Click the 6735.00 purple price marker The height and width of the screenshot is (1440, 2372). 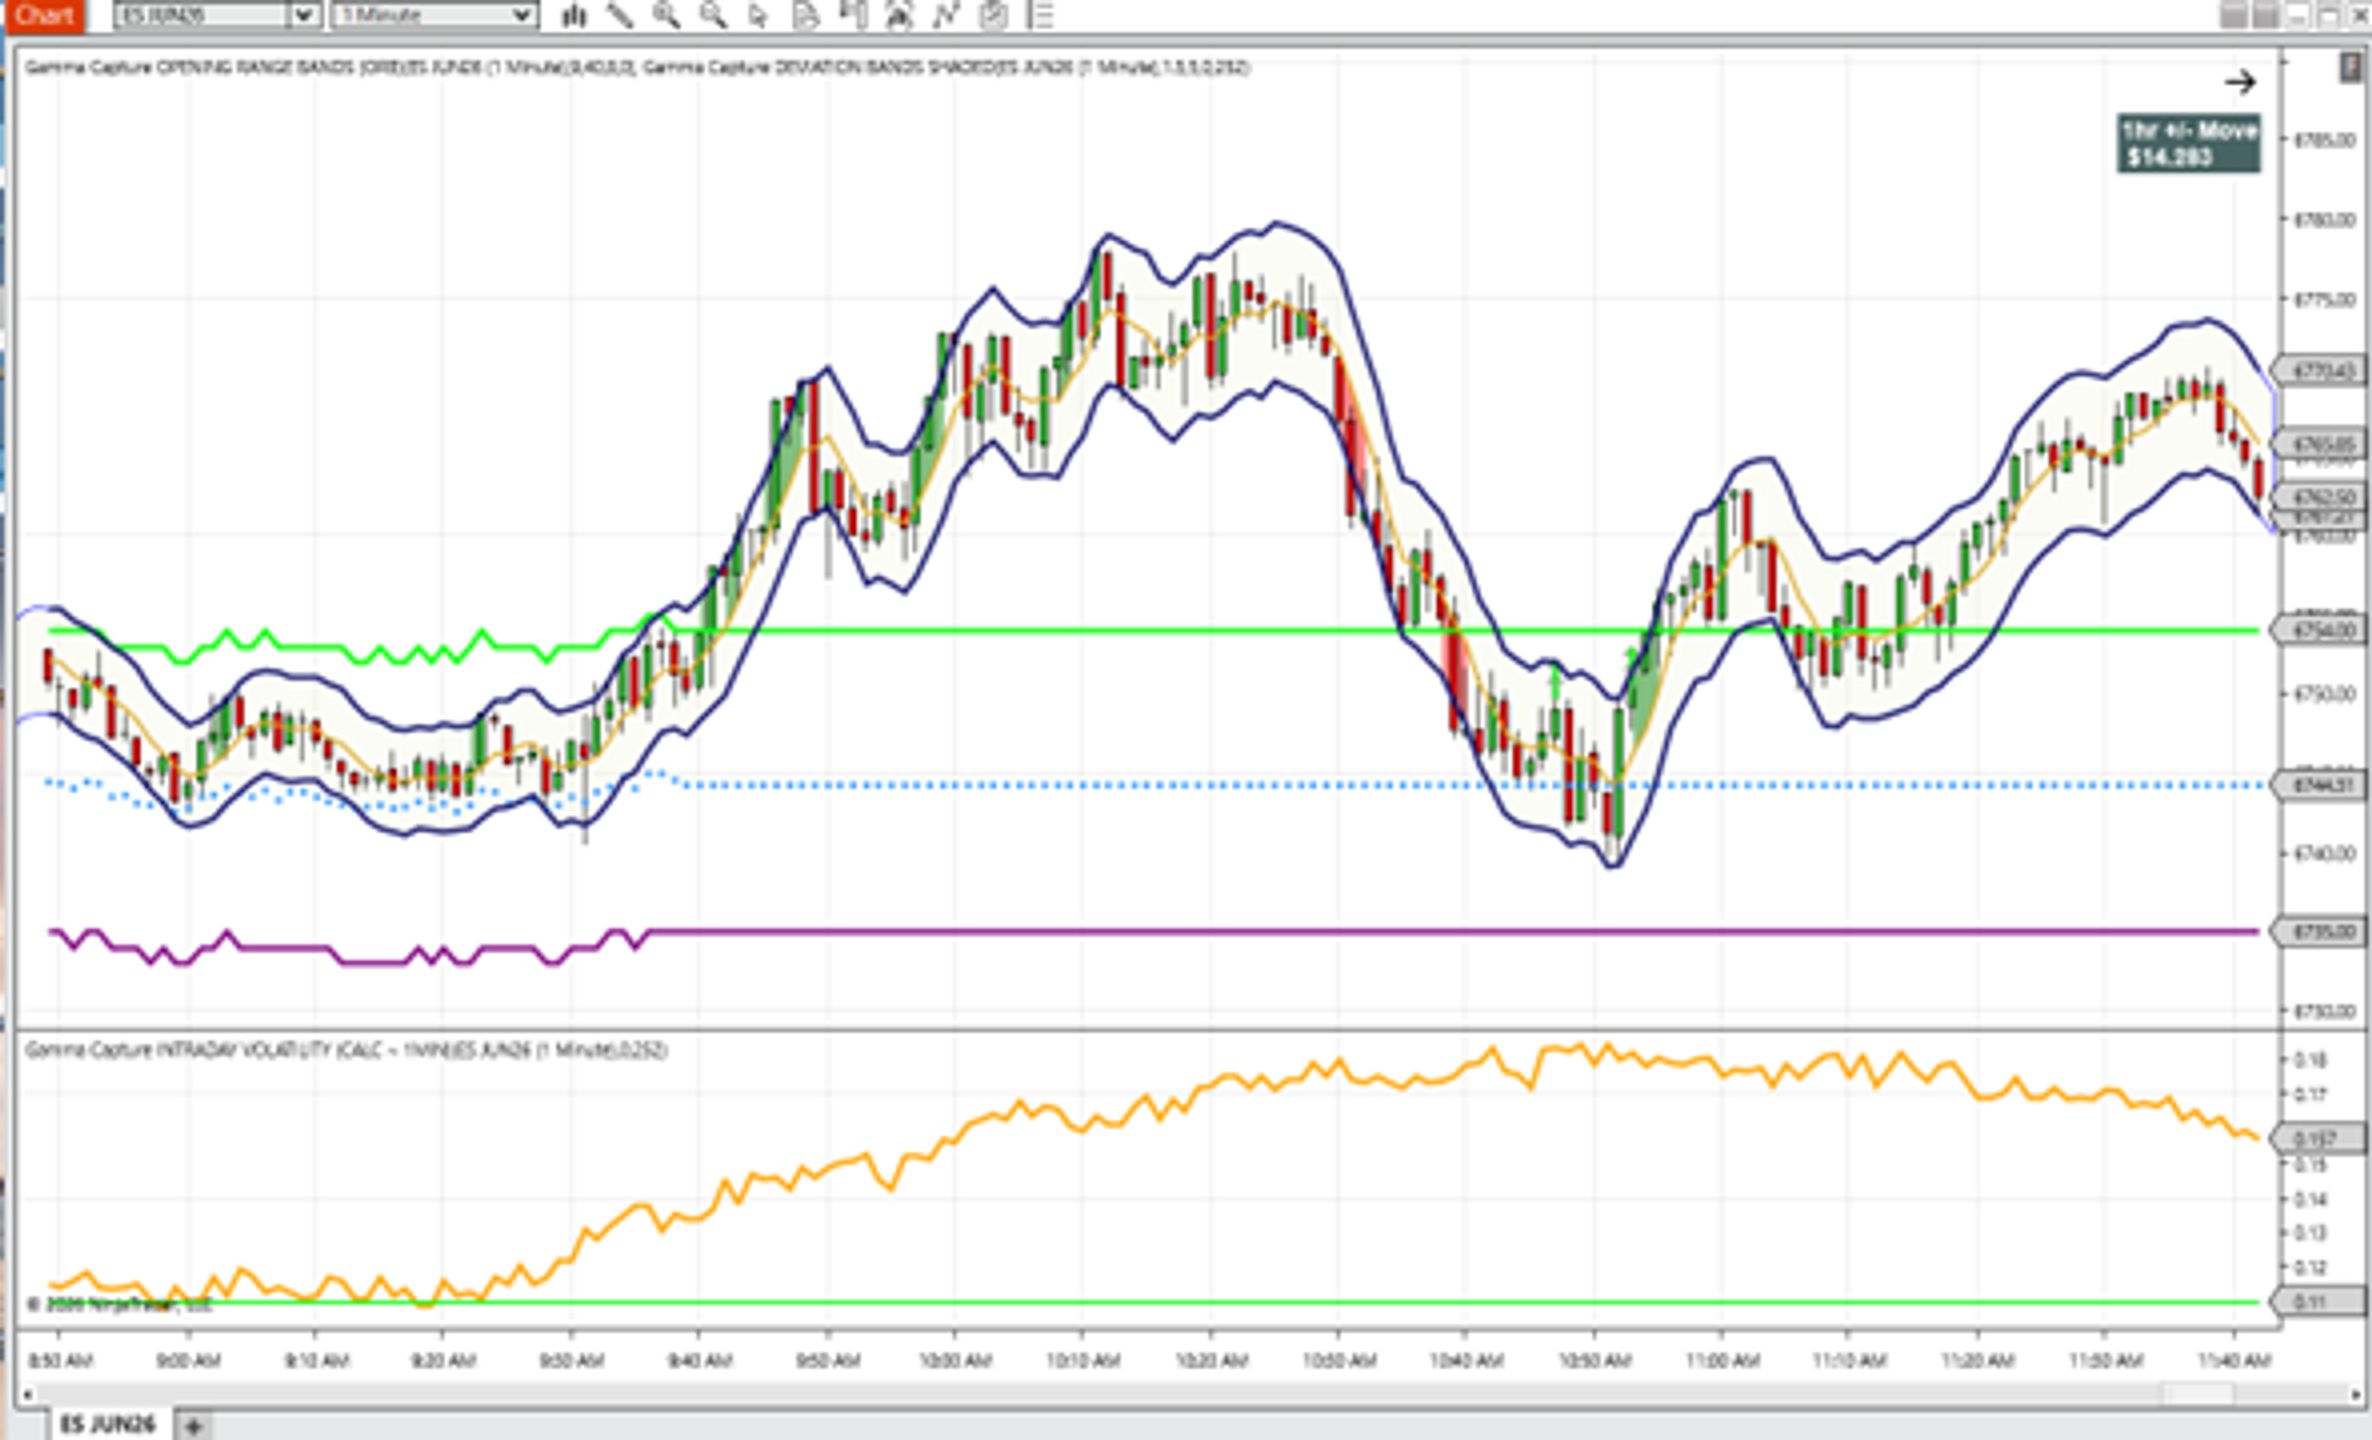coord(2320,932)
